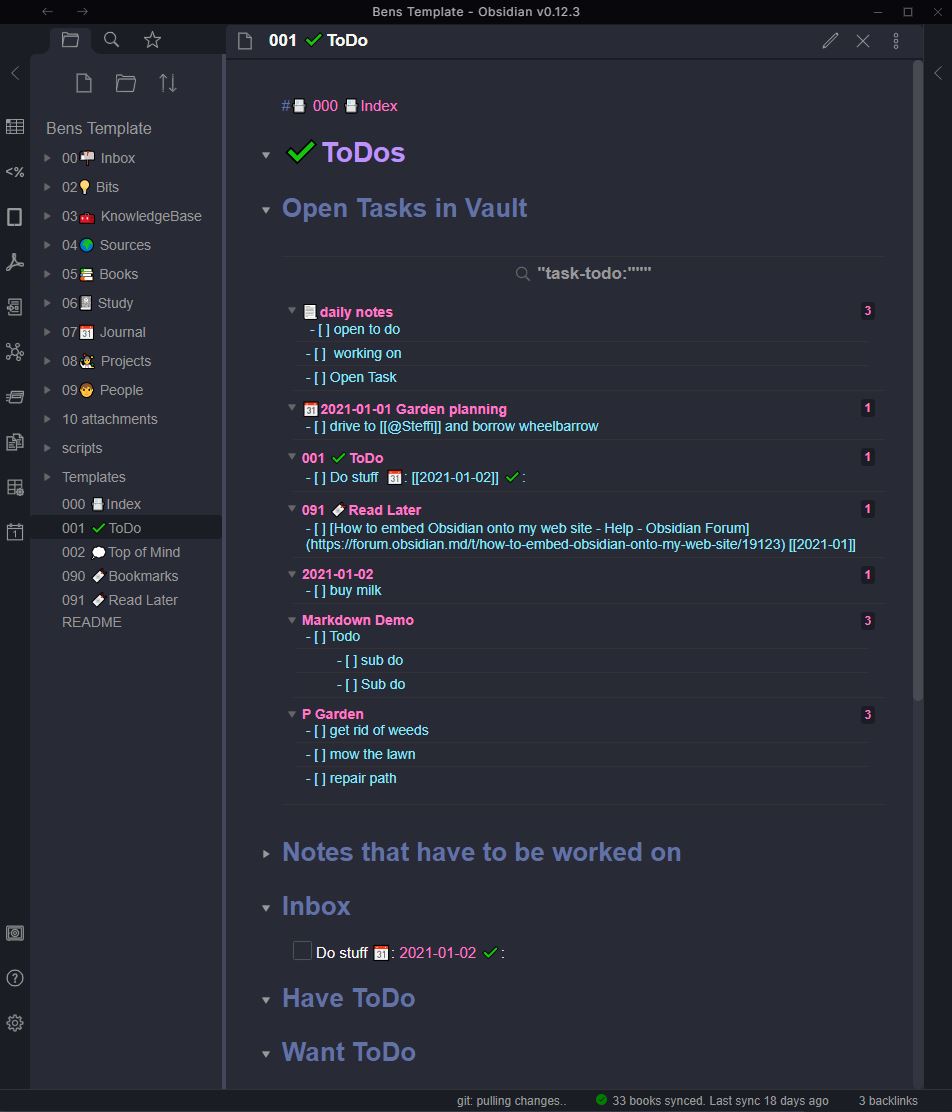Click the Settings gear icon
This screenshot has width=952, height=1112.
tap(15, 1023)
